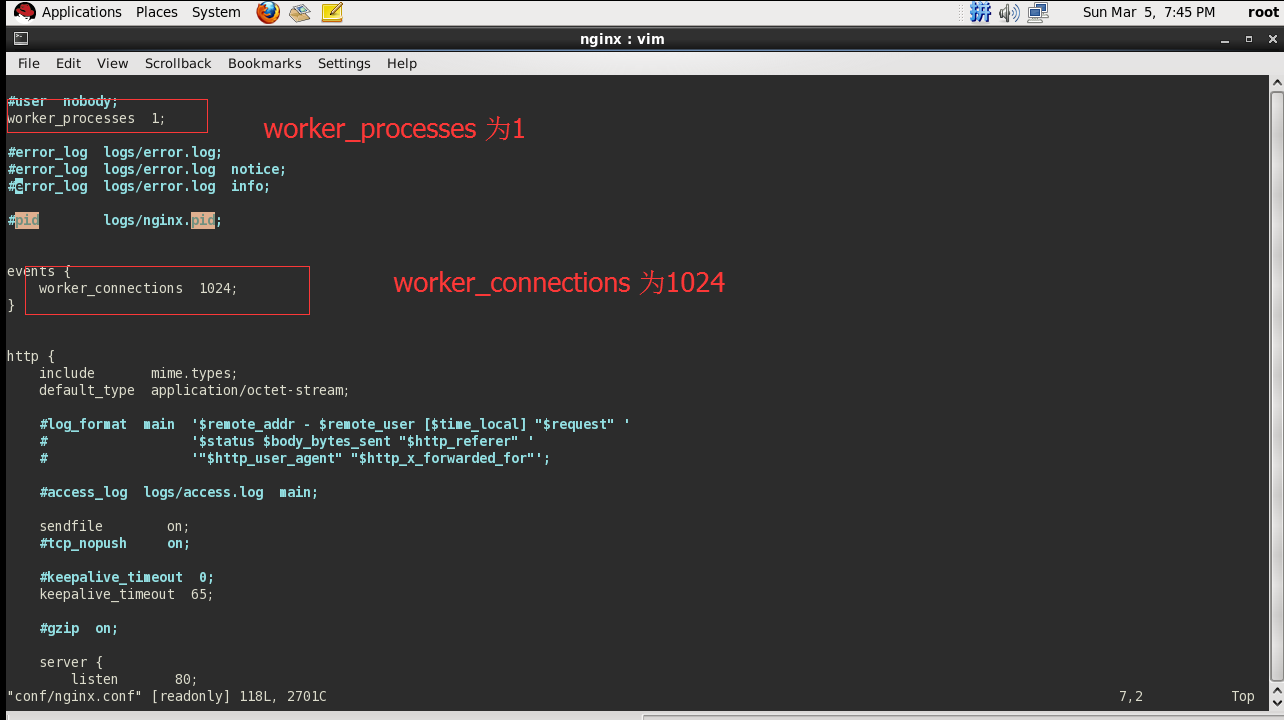
Task: Open the Konsole Help menu
Action: coord(402,63)
